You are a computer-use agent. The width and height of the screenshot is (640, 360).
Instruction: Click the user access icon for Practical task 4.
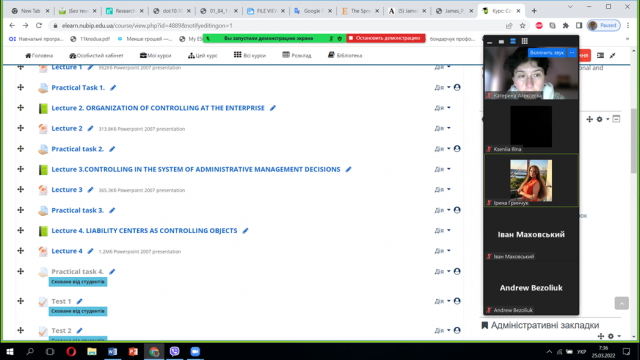[457, 271]
